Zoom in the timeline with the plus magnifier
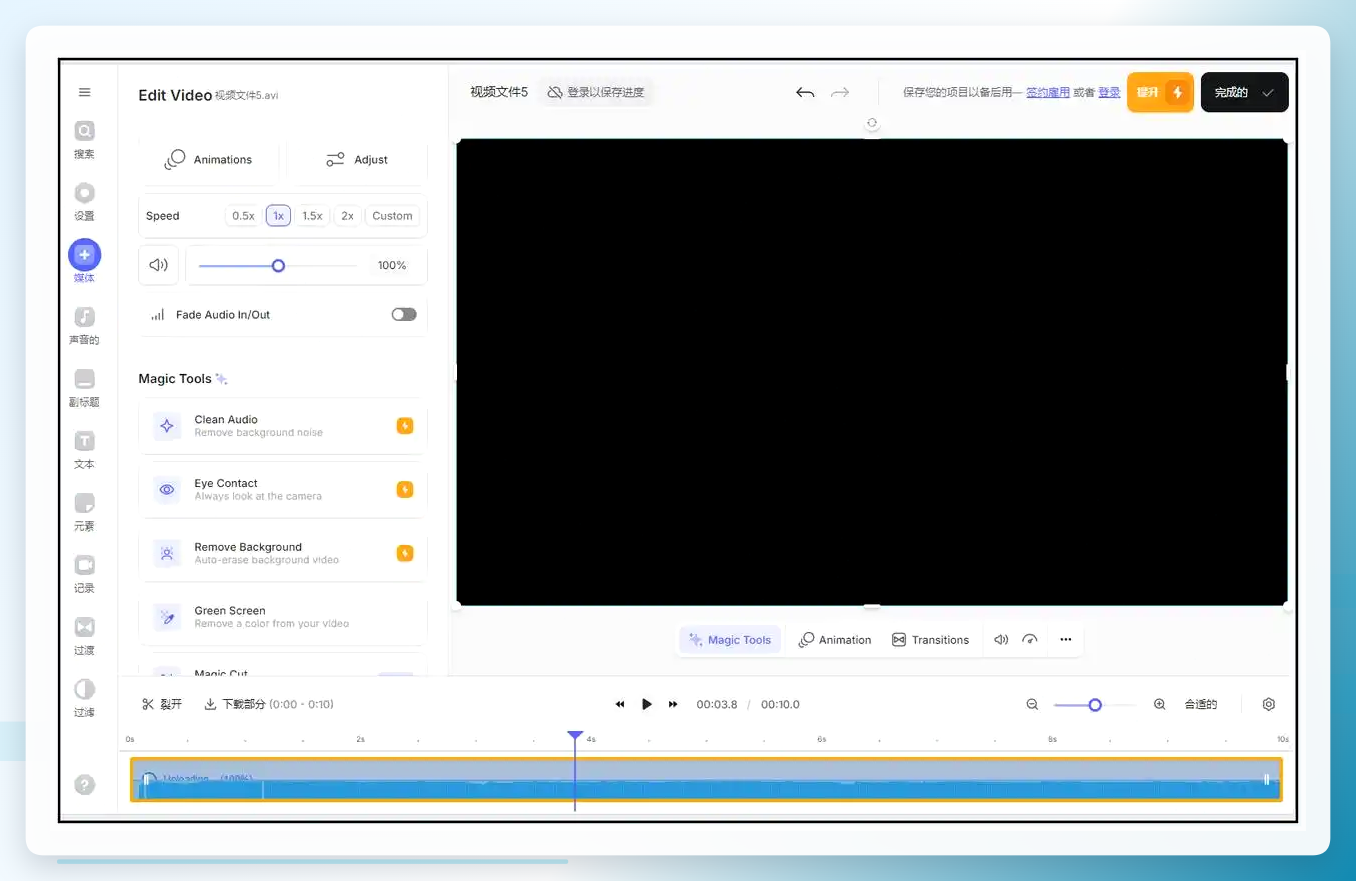This screenshot has width=1356, height=881. [1160, 704]
